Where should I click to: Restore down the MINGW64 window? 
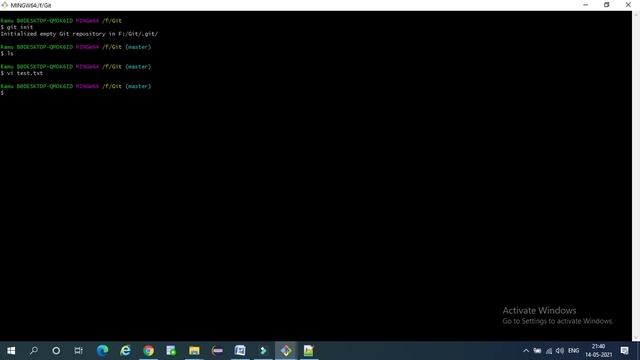pyautogui.click(x=607, y=5)
